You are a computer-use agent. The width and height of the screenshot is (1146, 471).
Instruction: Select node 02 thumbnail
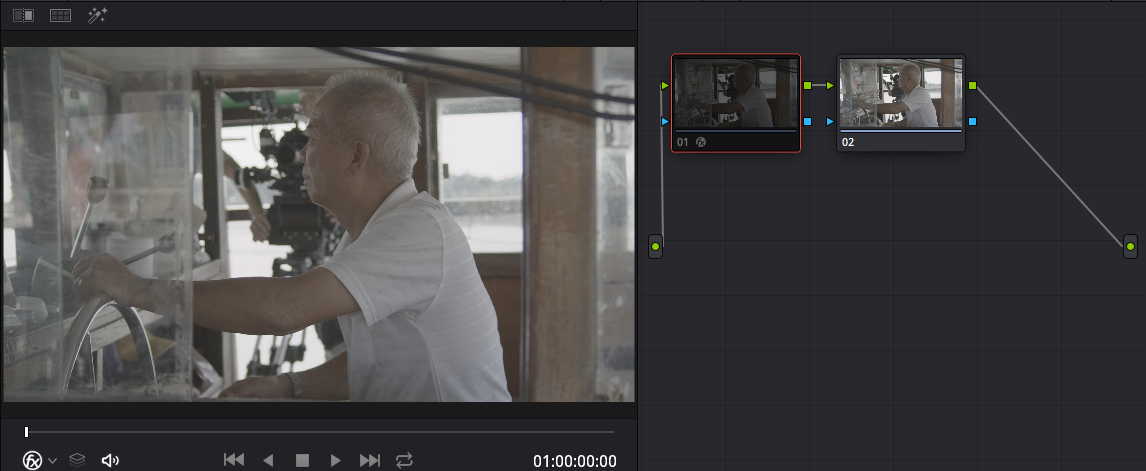[x=900, y=94]
